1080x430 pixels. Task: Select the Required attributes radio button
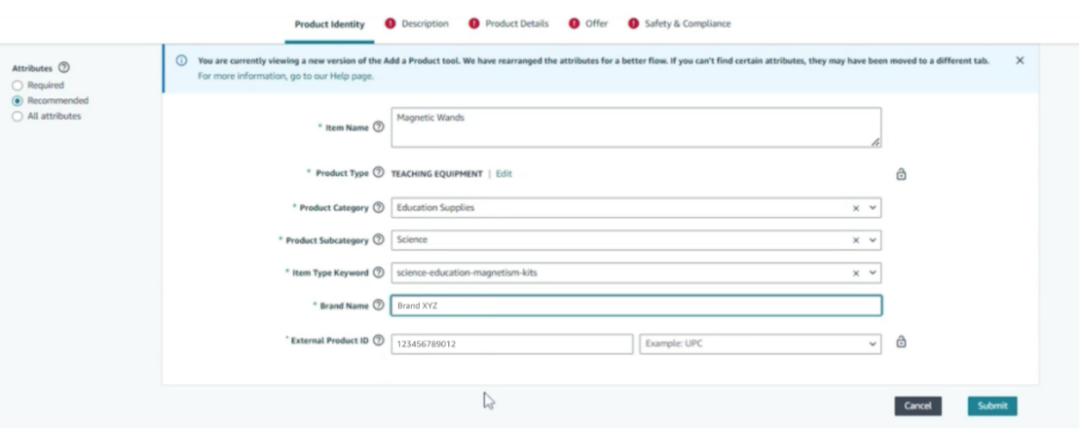[x=17, y=86]
